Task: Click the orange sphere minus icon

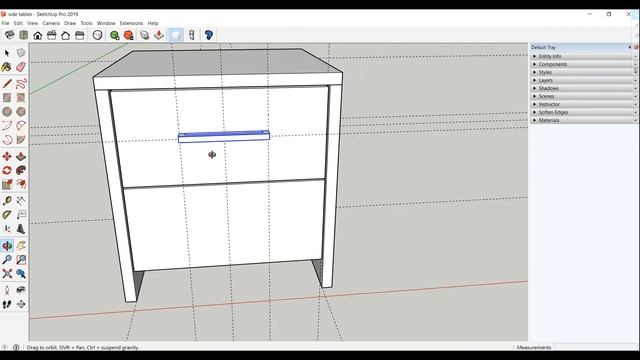Action: pos(129,36)
